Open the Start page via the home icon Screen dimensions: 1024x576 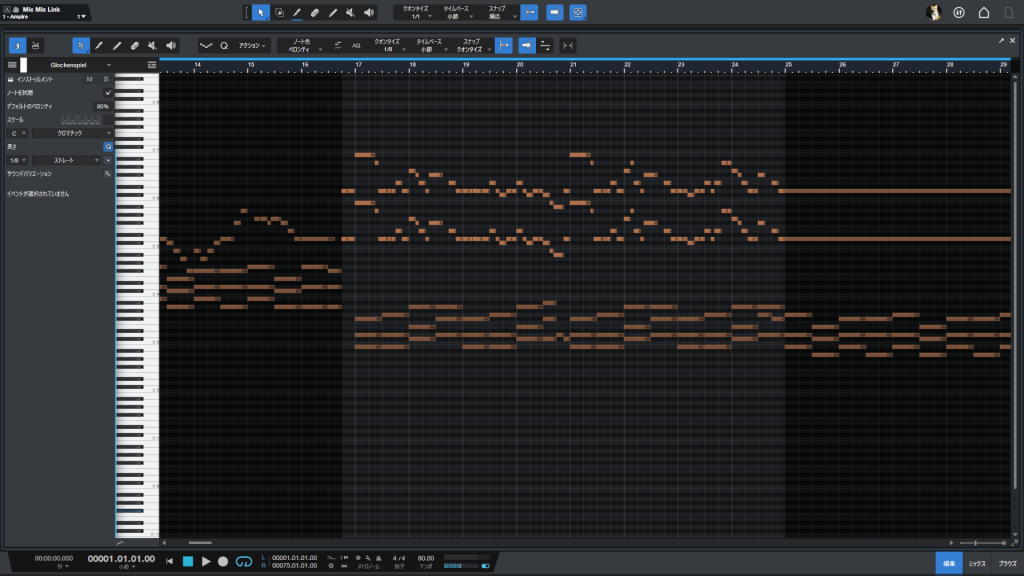[x=983, y=13]
